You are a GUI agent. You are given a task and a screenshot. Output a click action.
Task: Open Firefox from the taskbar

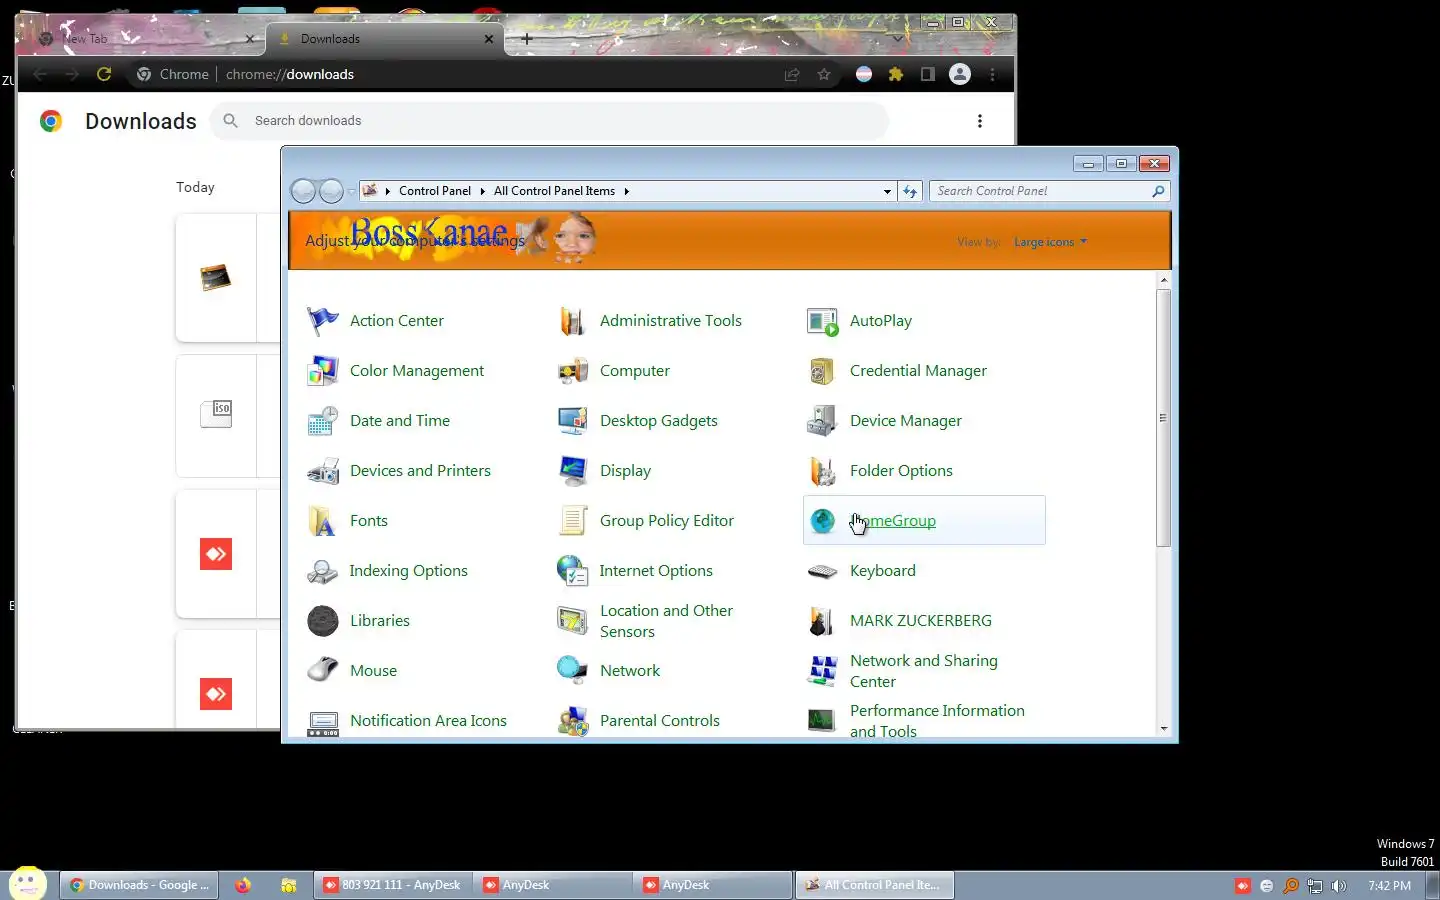point(243,885)
